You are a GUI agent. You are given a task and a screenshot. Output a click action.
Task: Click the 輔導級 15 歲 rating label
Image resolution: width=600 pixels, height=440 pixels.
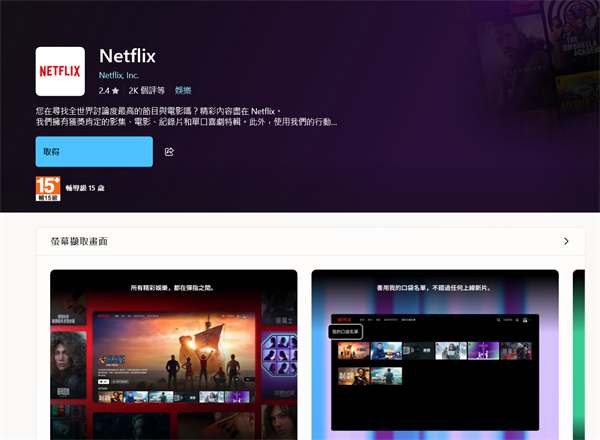click(85, 188)
